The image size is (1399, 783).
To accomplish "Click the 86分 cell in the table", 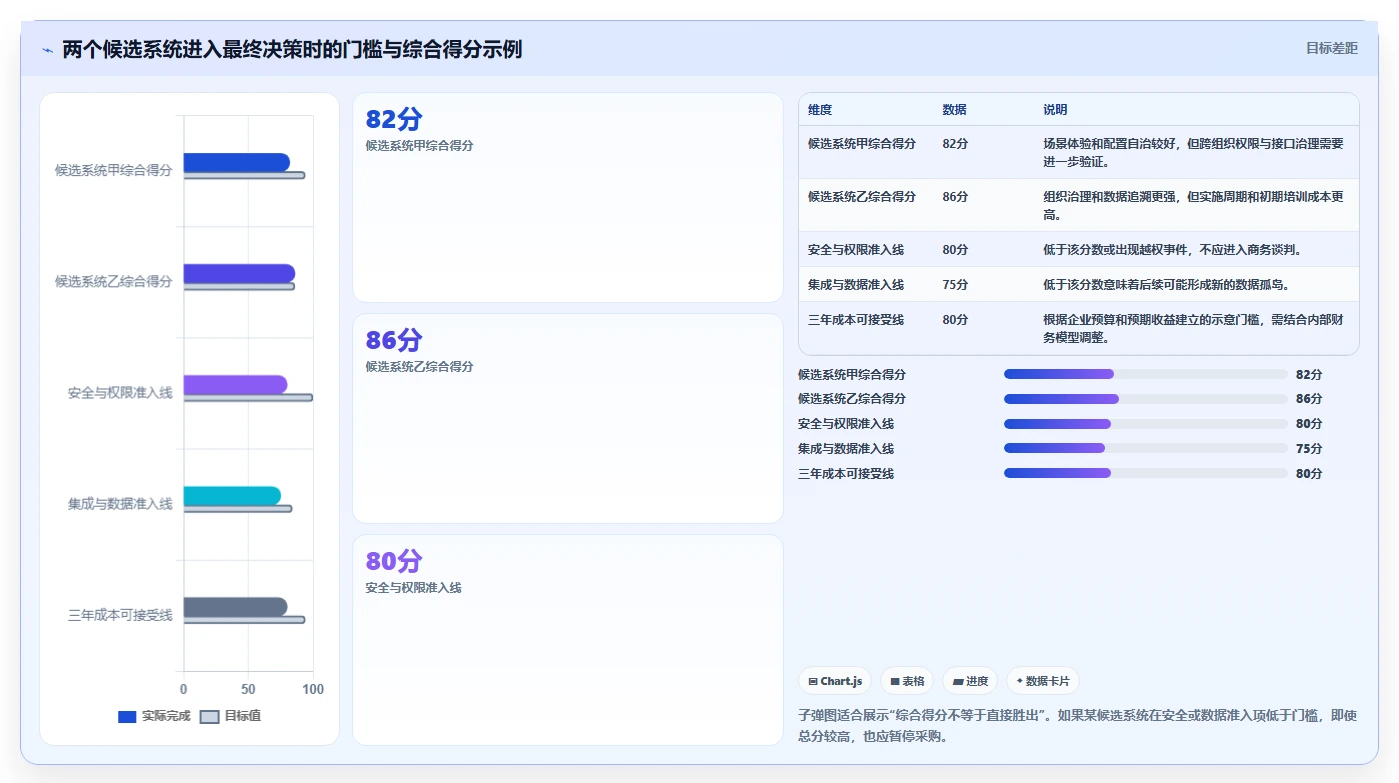I will click(955, 197).
